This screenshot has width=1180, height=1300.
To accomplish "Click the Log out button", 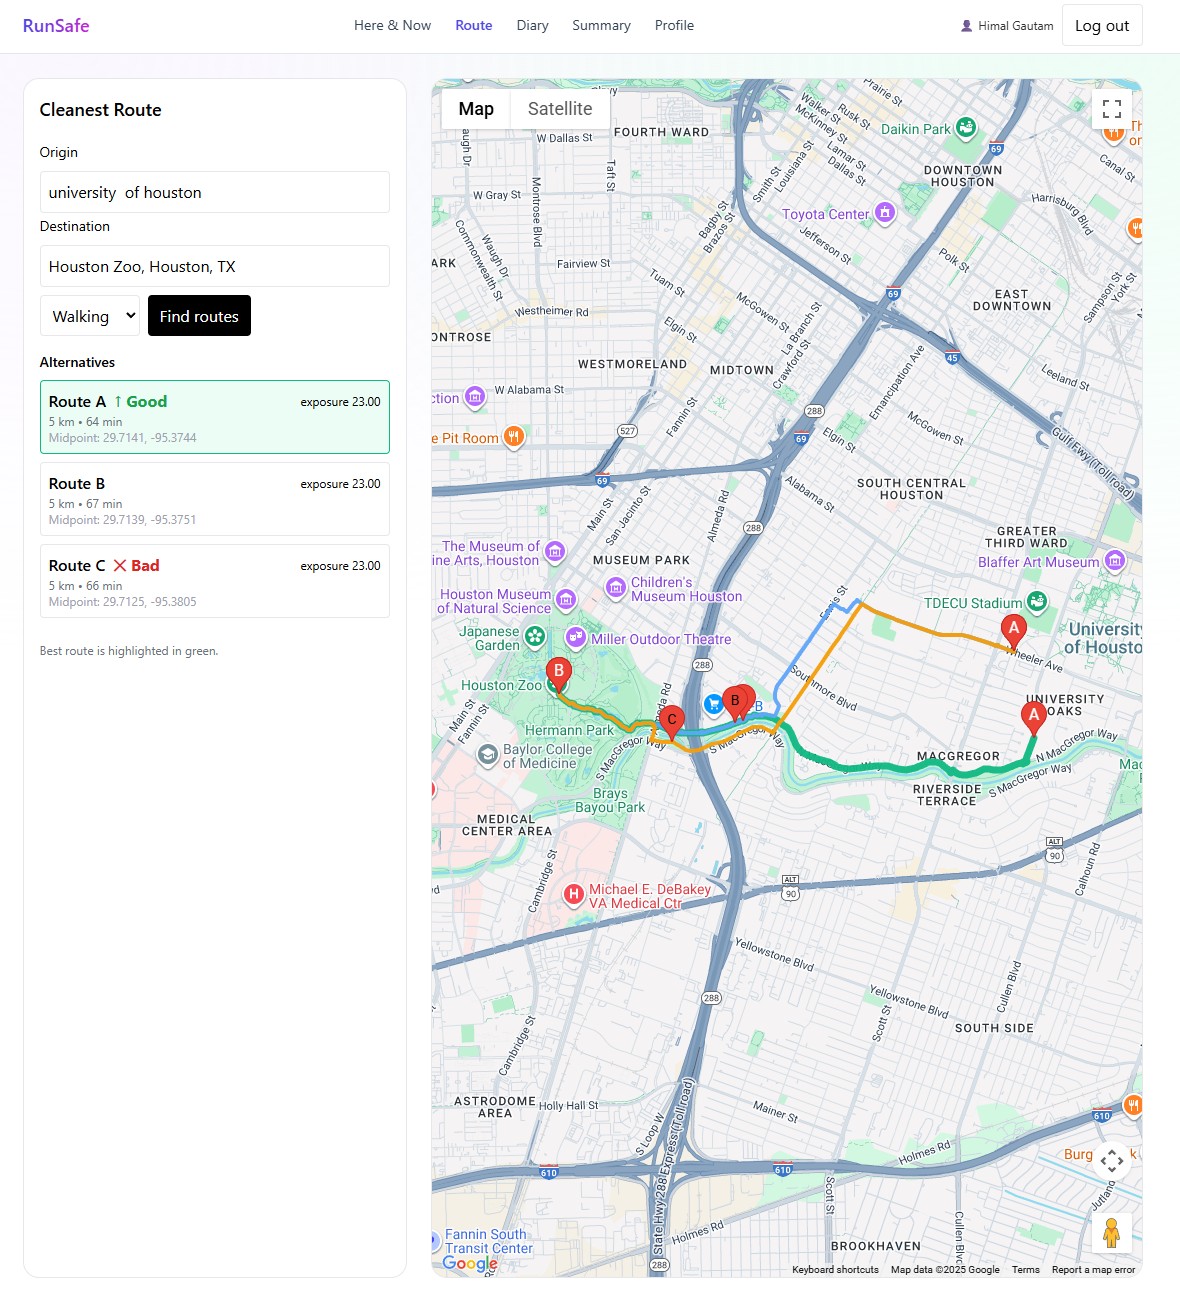I will coord(1102,26).
